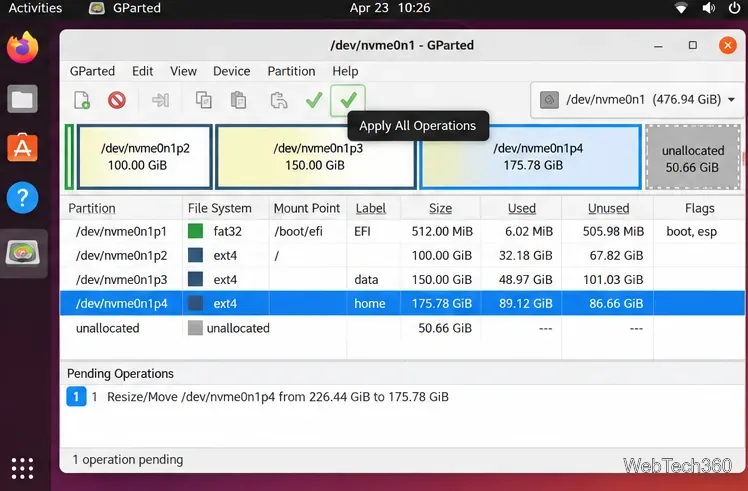Open the Help menu
This screenshot has height=491, width=748.
click(x=345, y=71)
